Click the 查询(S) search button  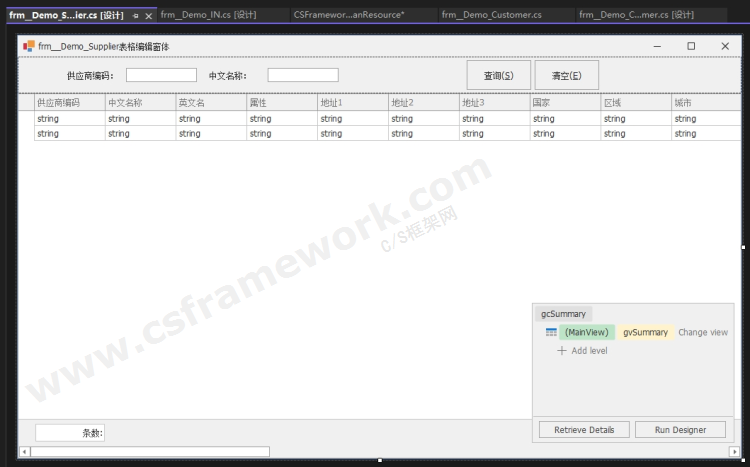(498, 76)
